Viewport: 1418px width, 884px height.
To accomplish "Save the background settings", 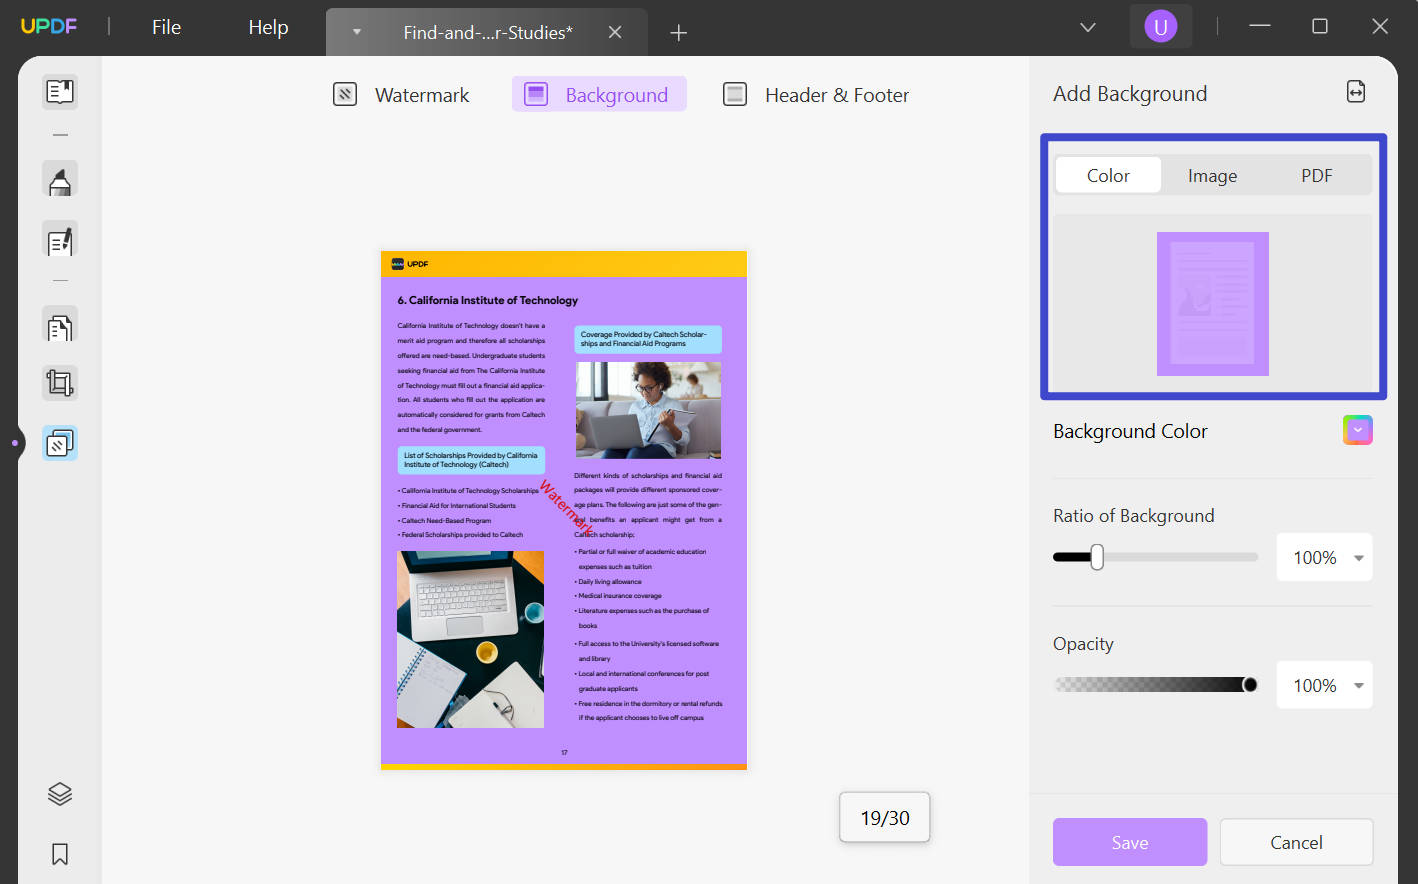I will point(1129,842).
